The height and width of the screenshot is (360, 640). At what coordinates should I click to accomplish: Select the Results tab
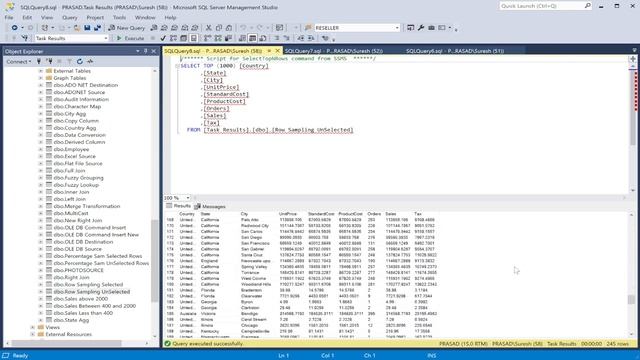tap(178, 206)
